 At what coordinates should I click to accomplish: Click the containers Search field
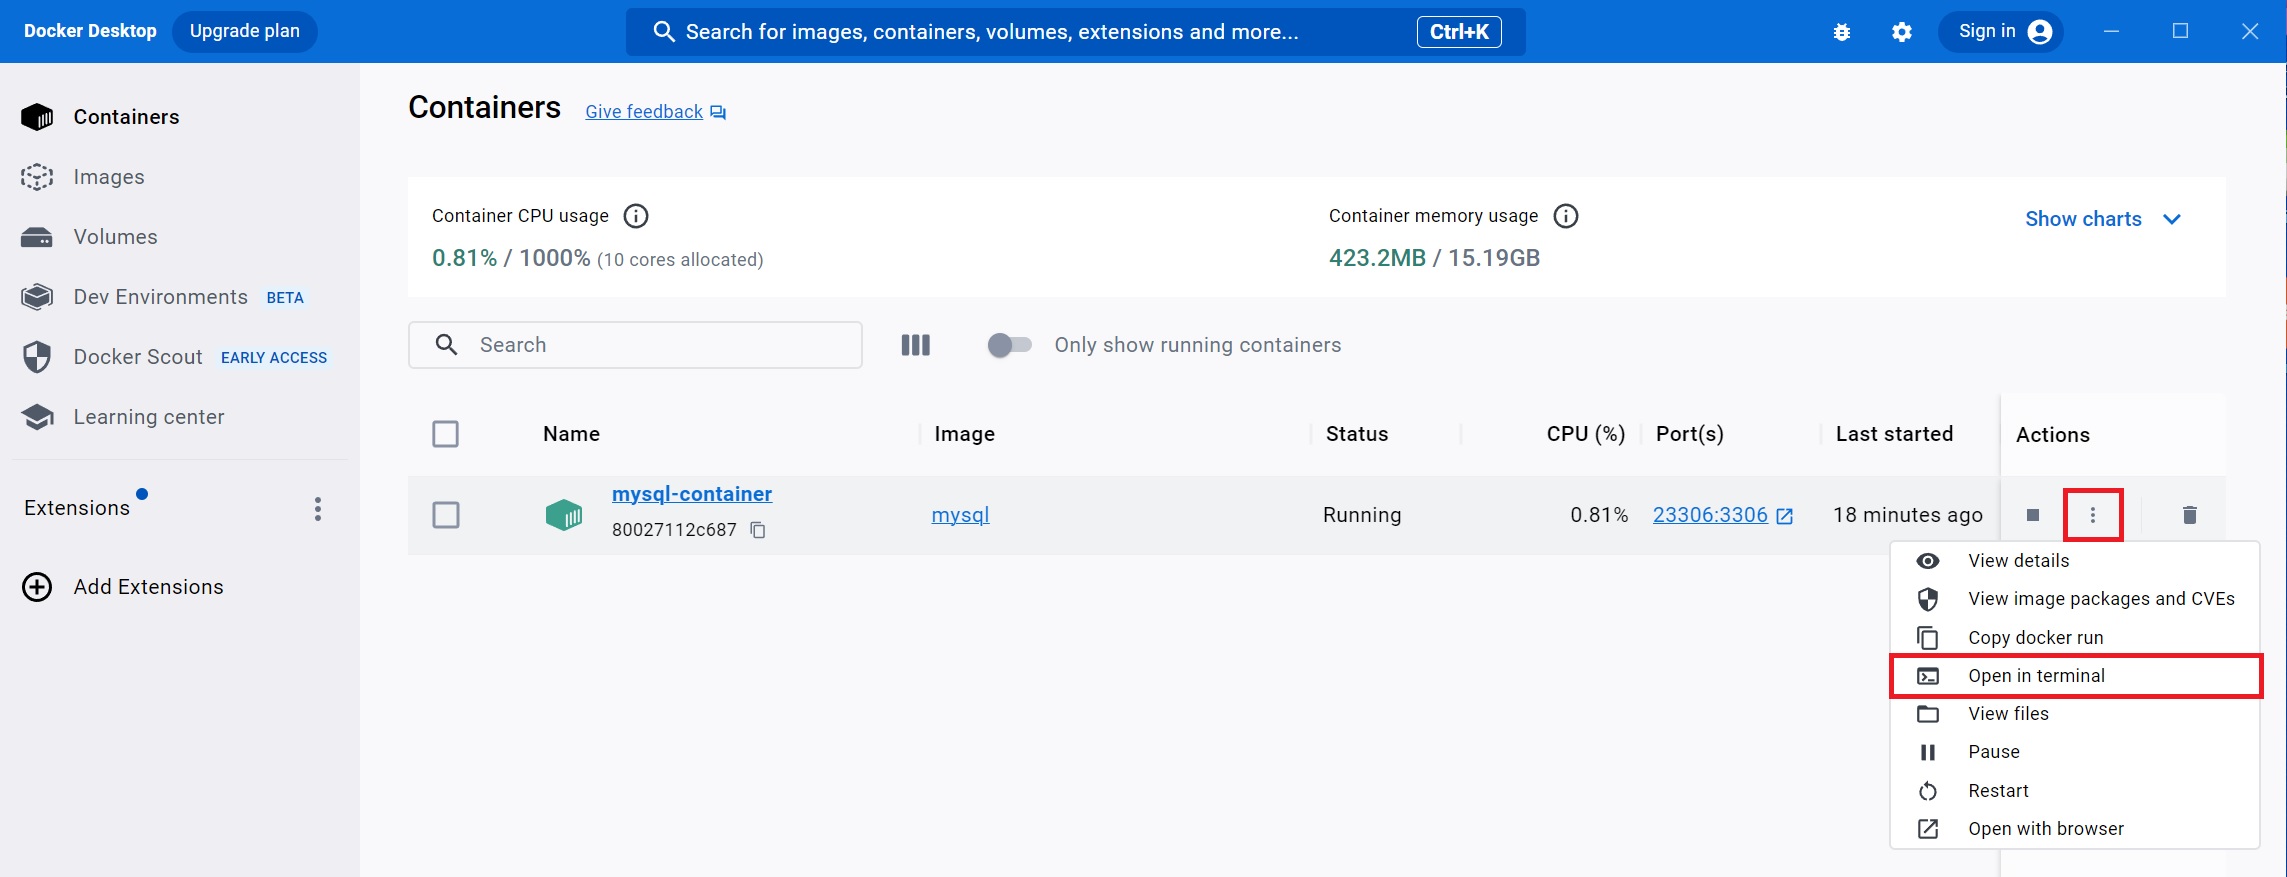[x=635, y=345]
